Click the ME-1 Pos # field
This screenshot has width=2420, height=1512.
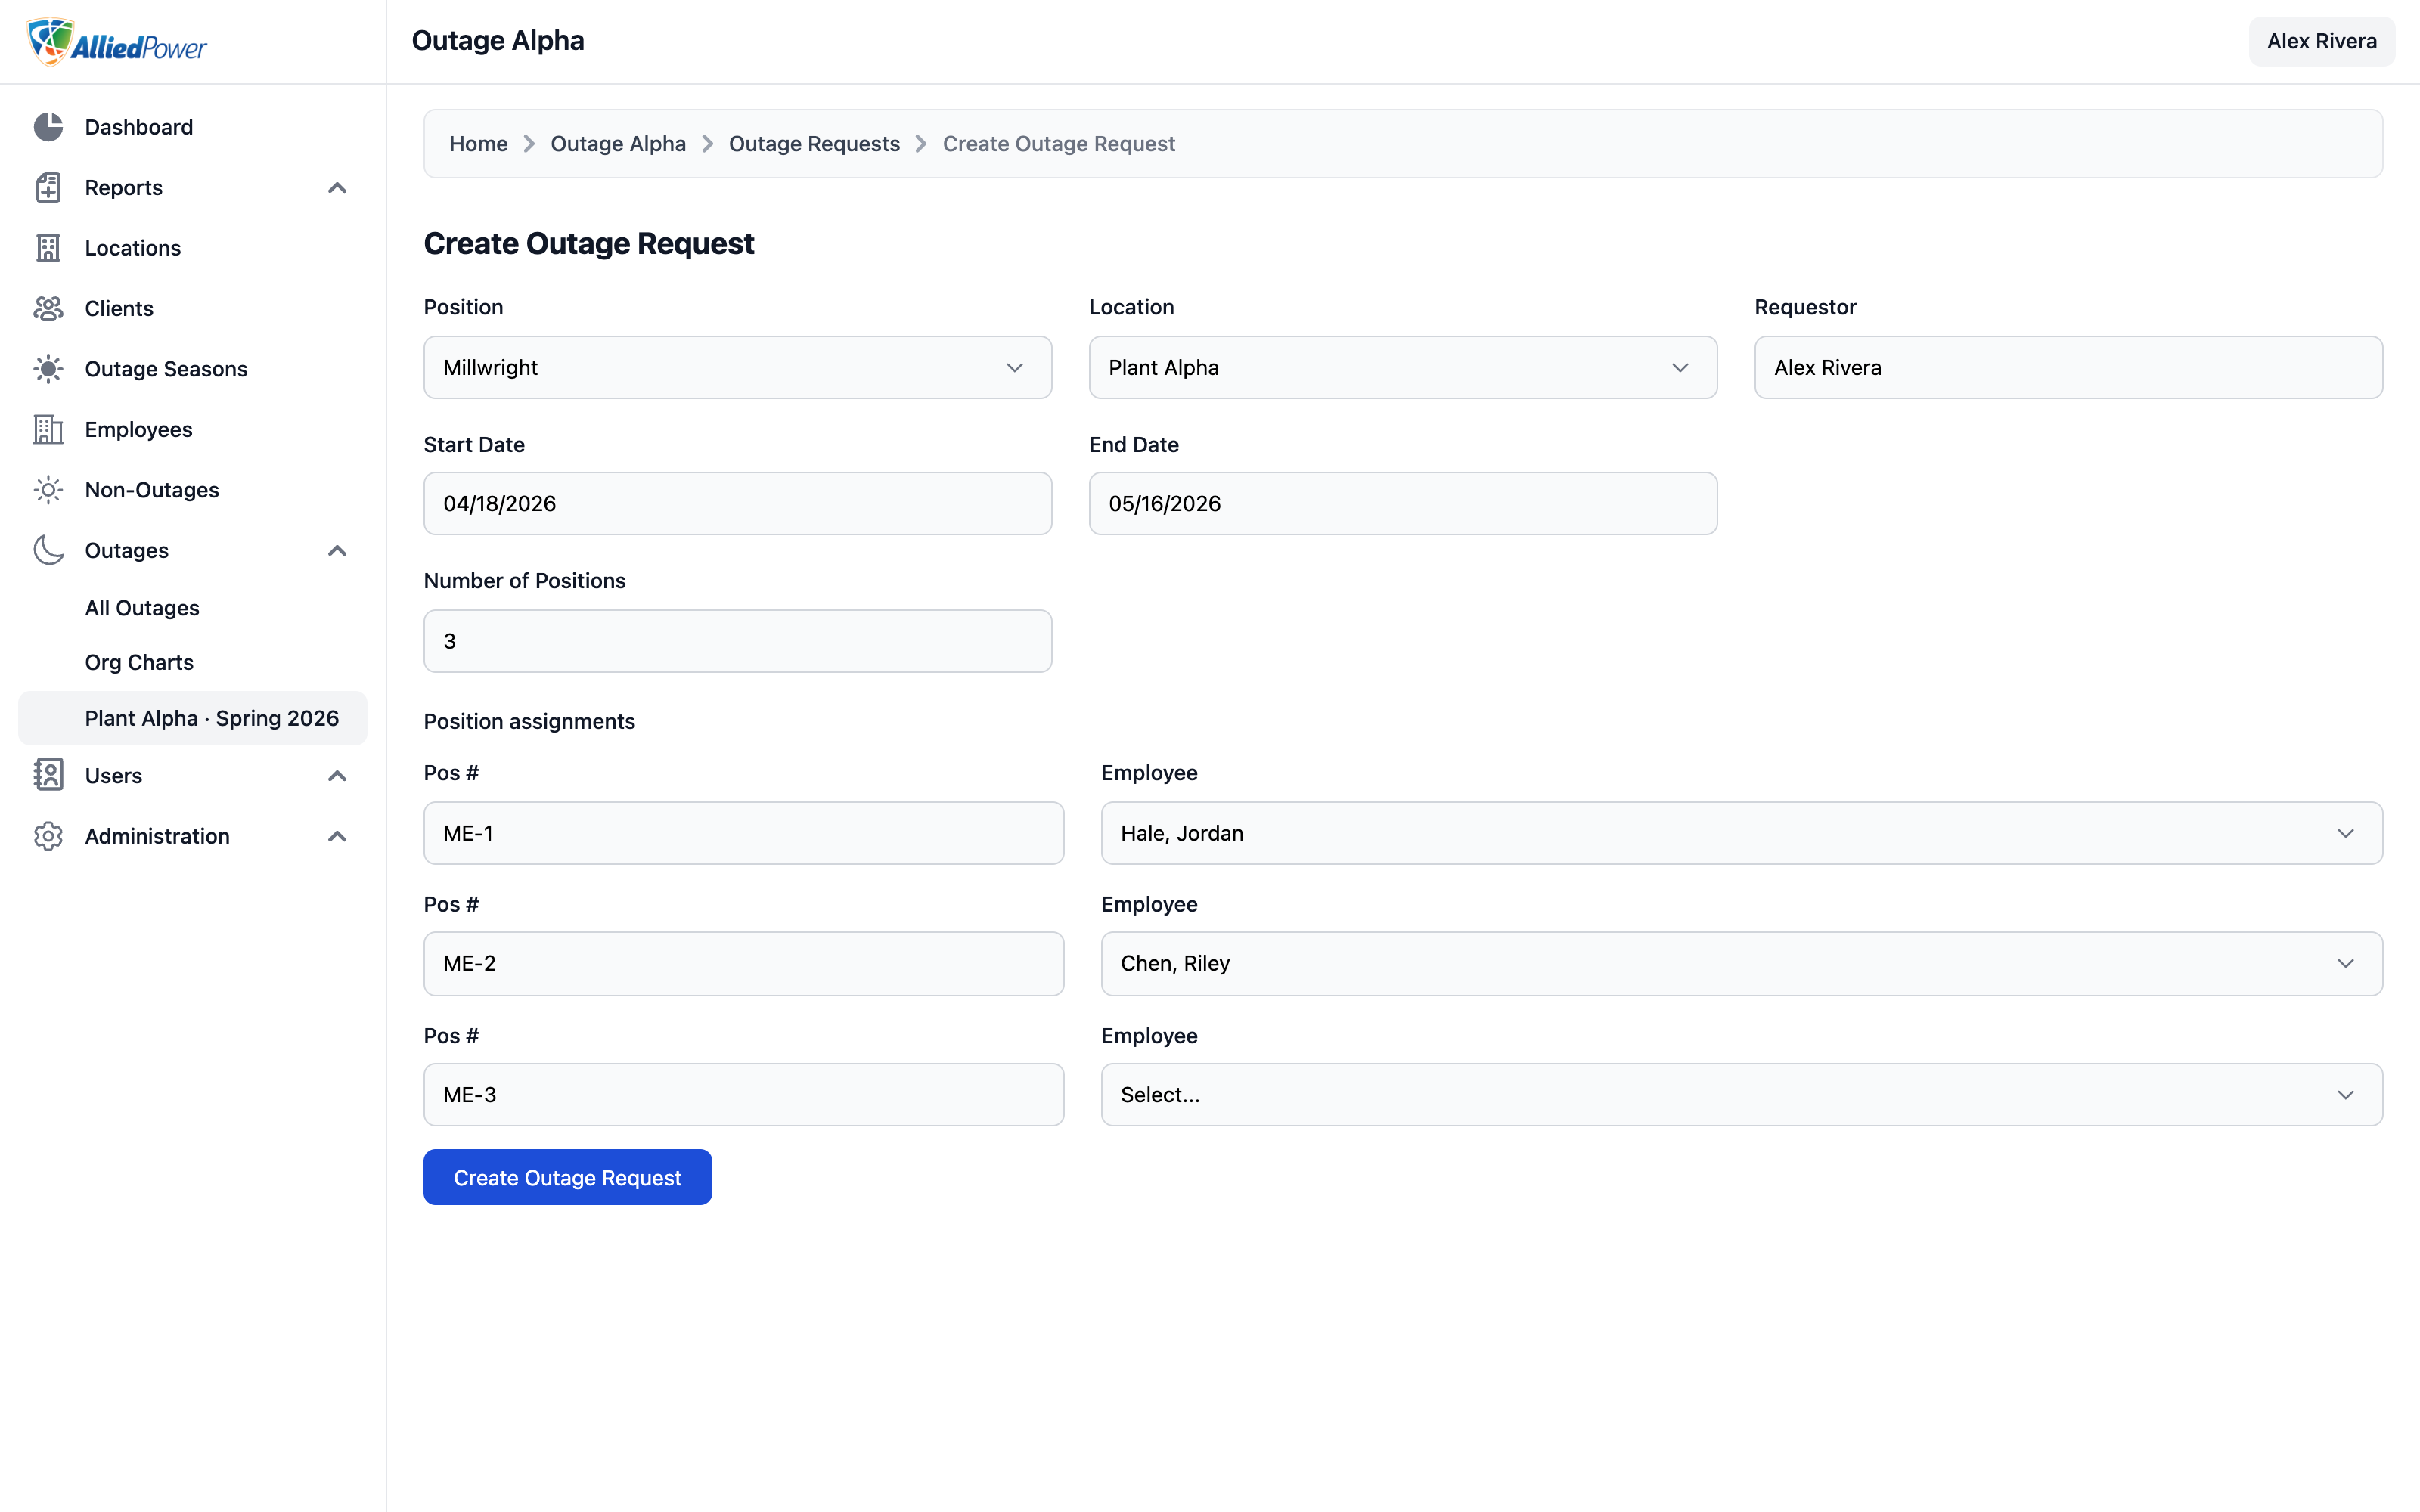pos(743,833)
